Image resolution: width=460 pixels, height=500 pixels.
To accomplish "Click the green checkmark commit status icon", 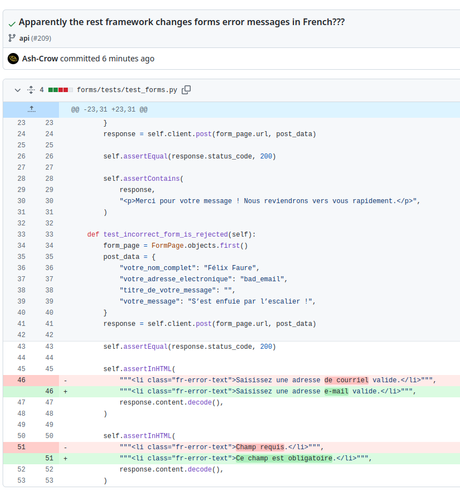I will tap(12, 24).
